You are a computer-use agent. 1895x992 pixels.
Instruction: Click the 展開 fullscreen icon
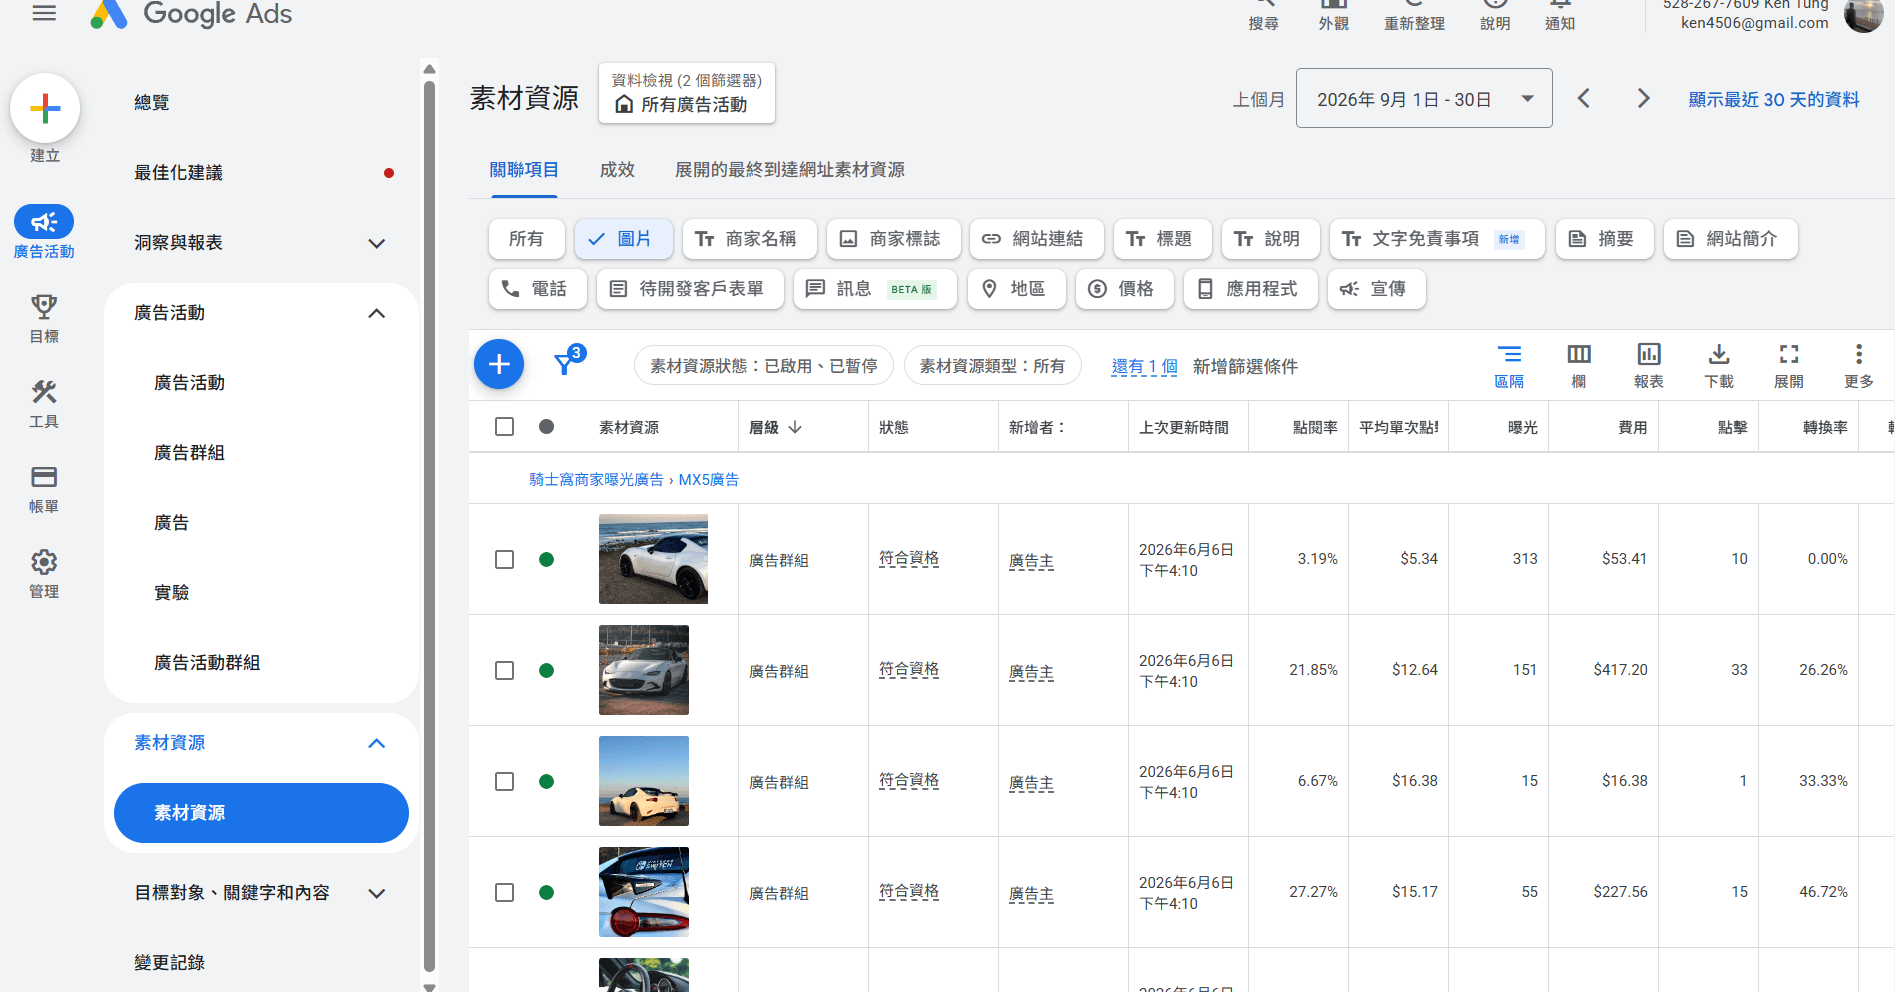coord(1789,366)
